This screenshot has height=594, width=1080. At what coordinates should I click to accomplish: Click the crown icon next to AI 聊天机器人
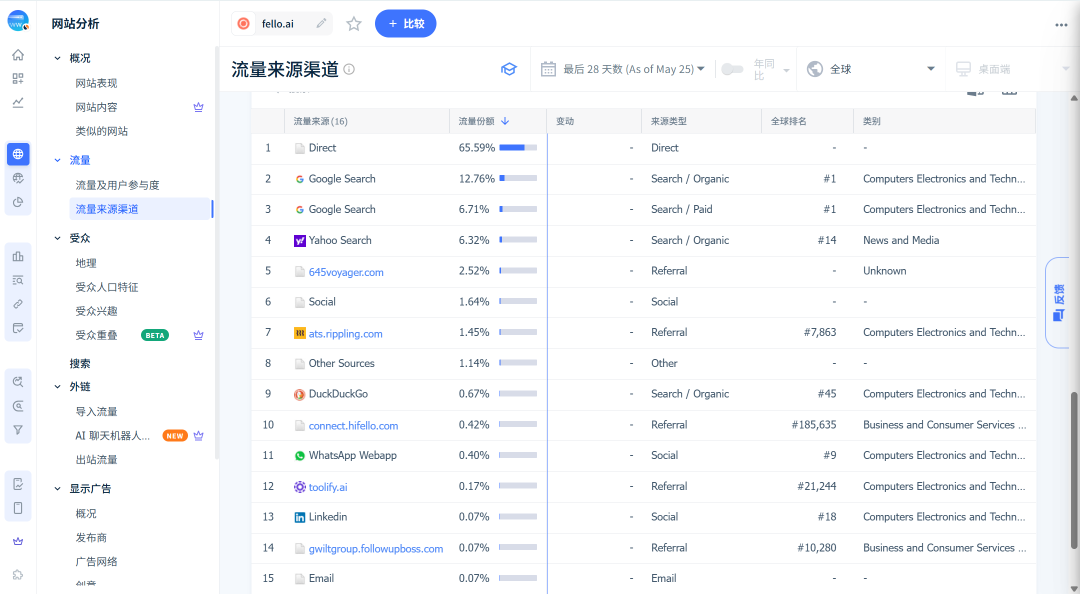coord(198,436)
